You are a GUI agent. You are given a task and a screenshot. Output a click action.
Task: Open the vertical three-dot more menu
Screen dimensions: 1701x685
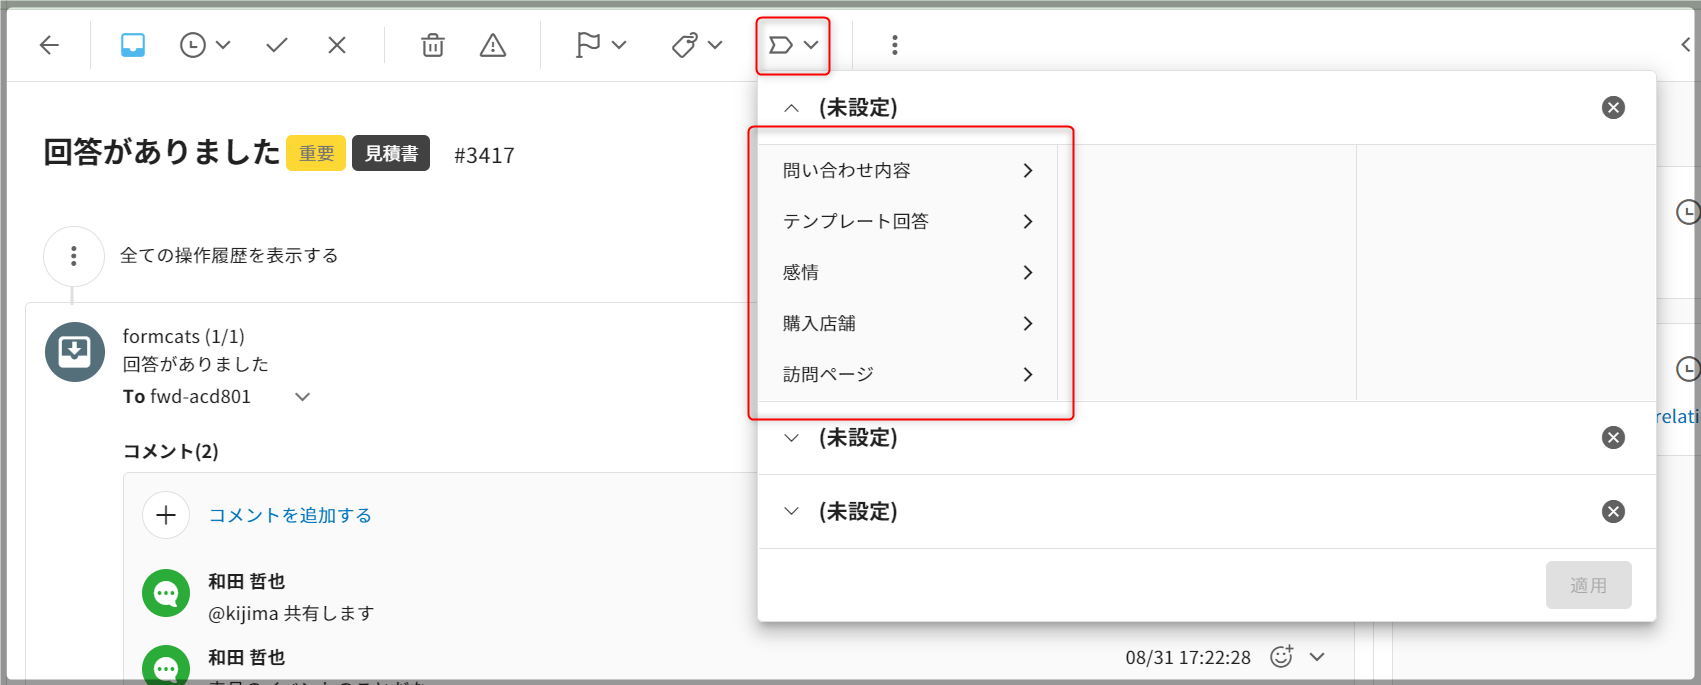coord(894,45)
